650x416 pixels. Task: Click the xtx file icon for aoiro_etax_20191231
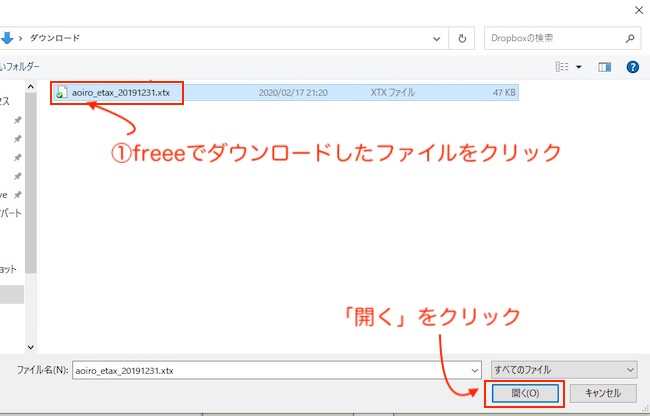(x=61, y=92)
